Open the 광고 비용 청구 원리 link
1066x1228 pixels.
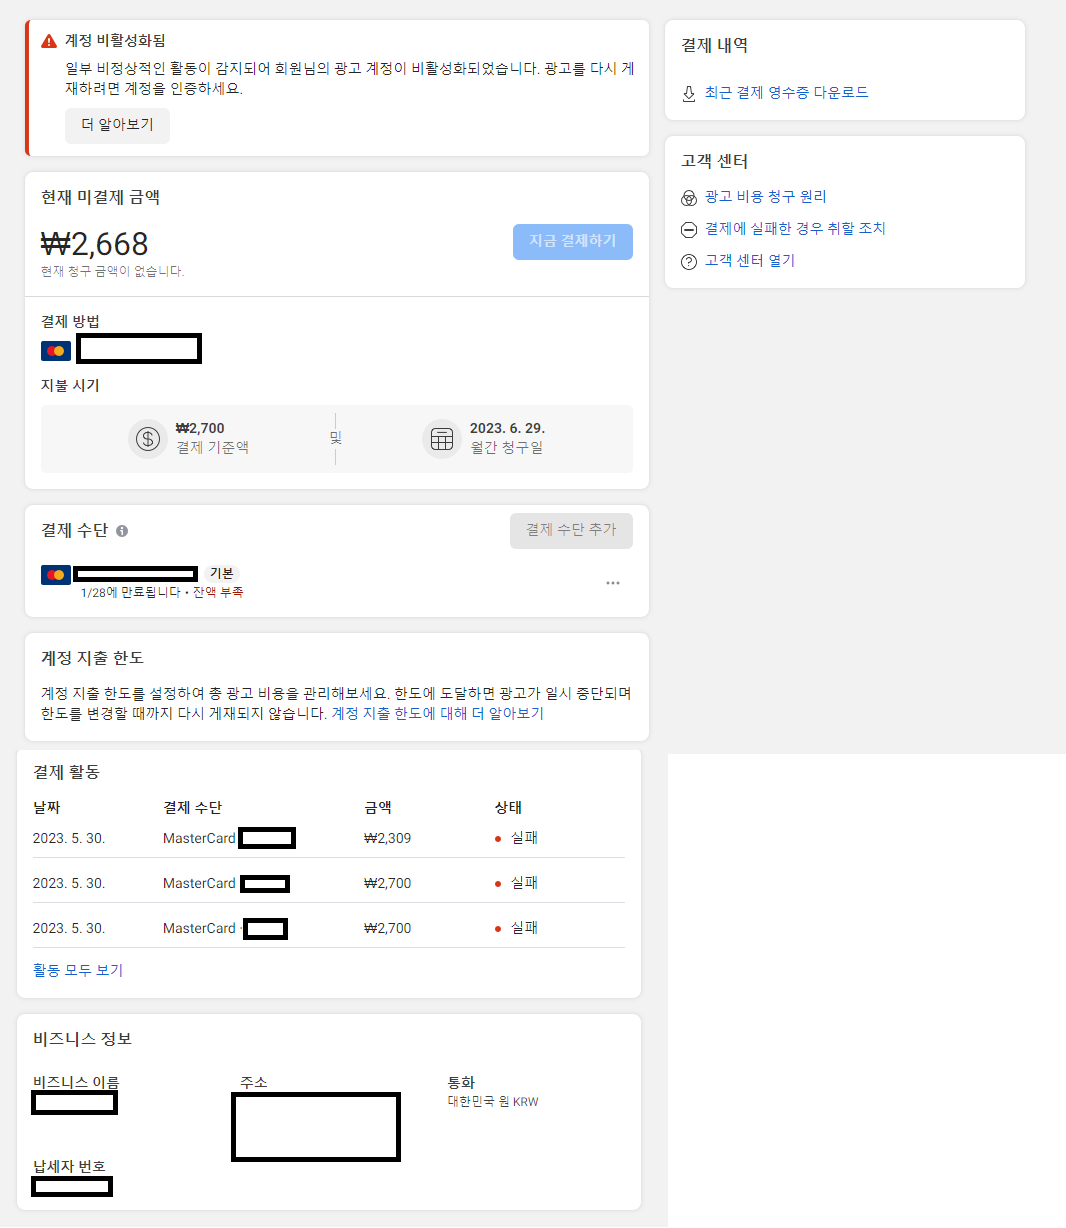765,197
